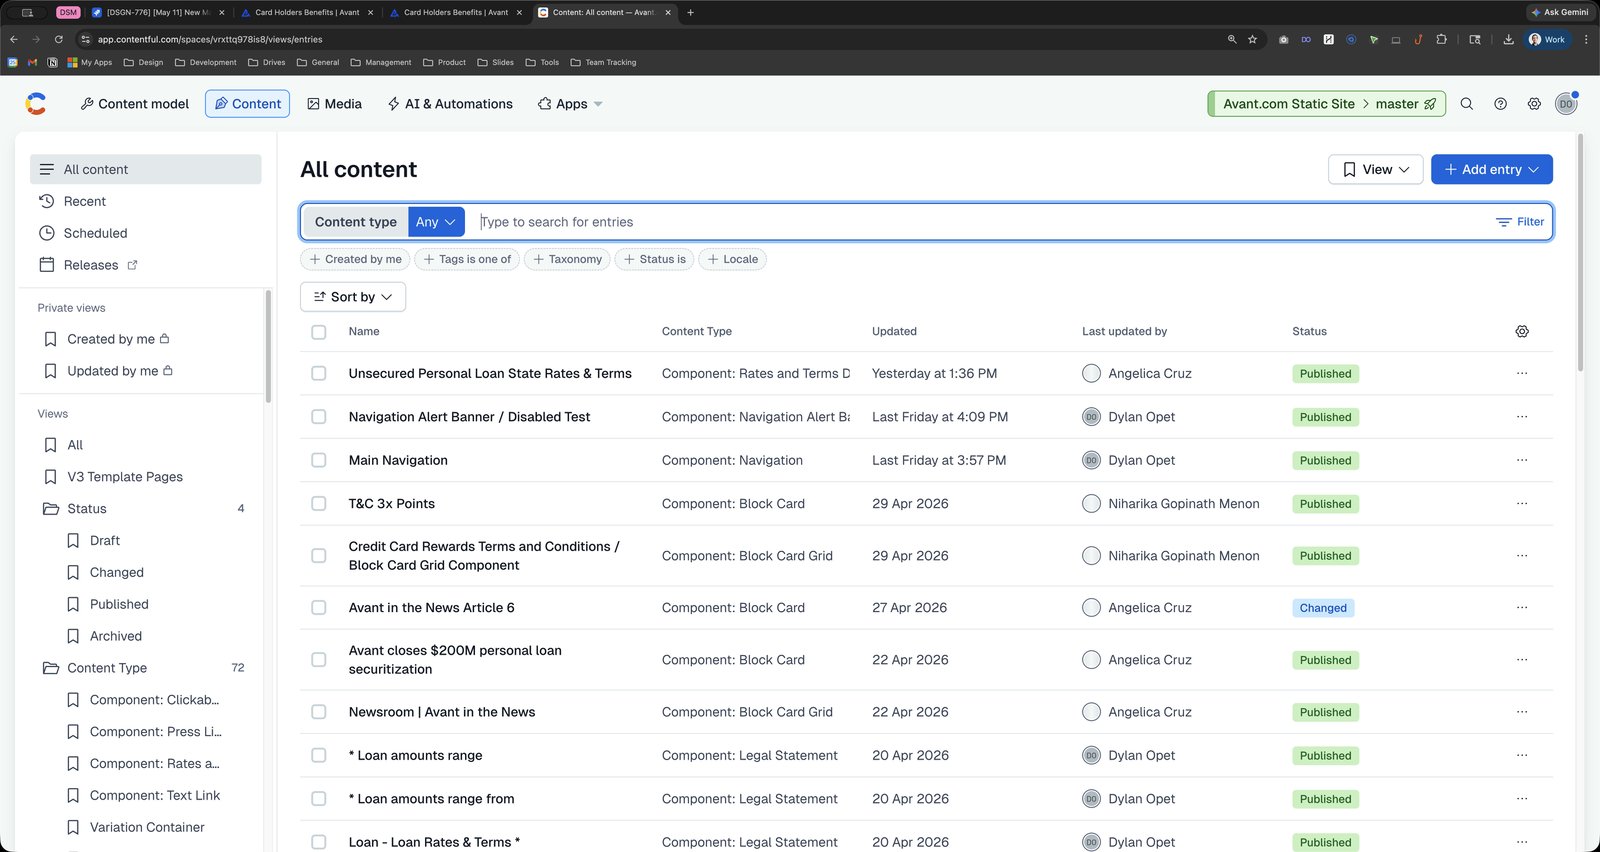Click bookmark icon next to V3 Template Pages

[x=50, y=477]
